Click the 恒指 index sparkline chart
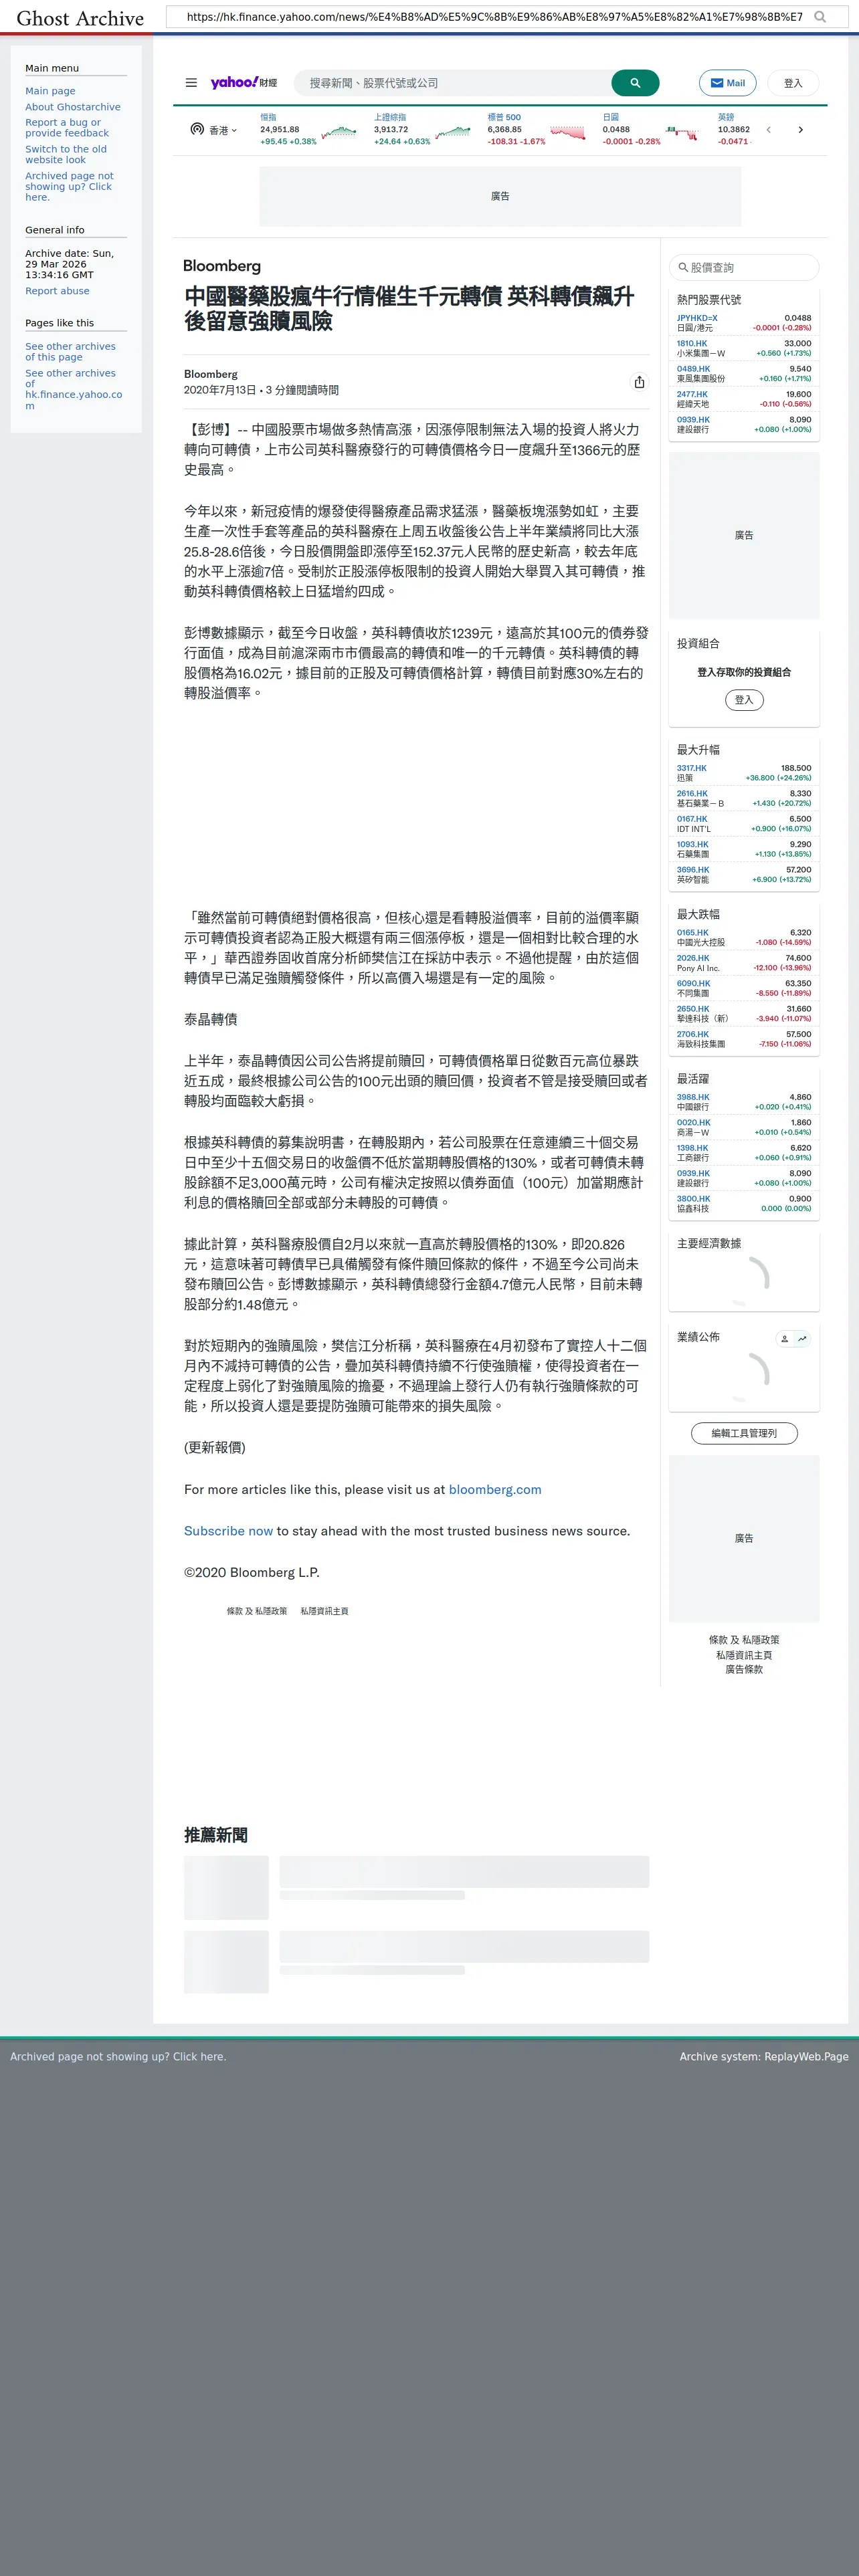The width and height of the screenshot is (859, 2576). pos(339,131)
